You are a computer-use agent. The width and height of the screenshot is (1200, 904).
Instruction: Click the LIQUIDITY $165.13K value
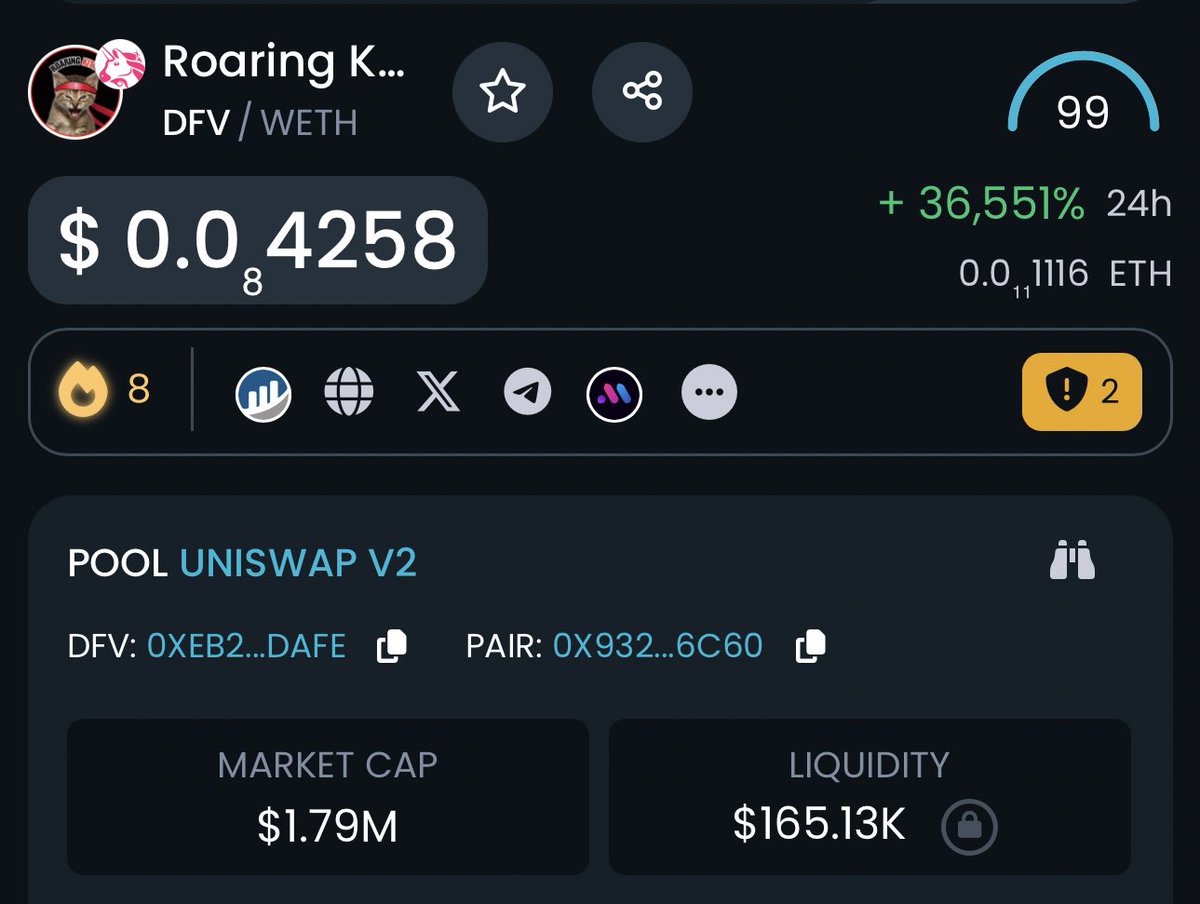click(x=819, y=825)
